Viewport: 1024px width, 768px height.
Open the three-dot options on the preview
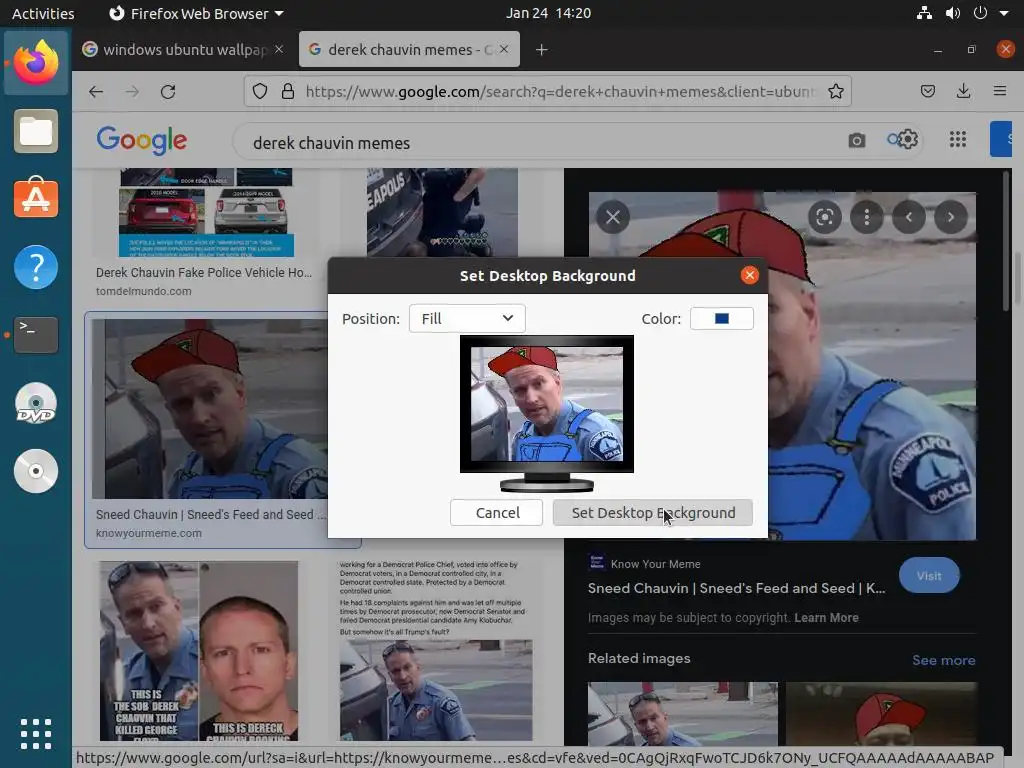coord(867,217)
